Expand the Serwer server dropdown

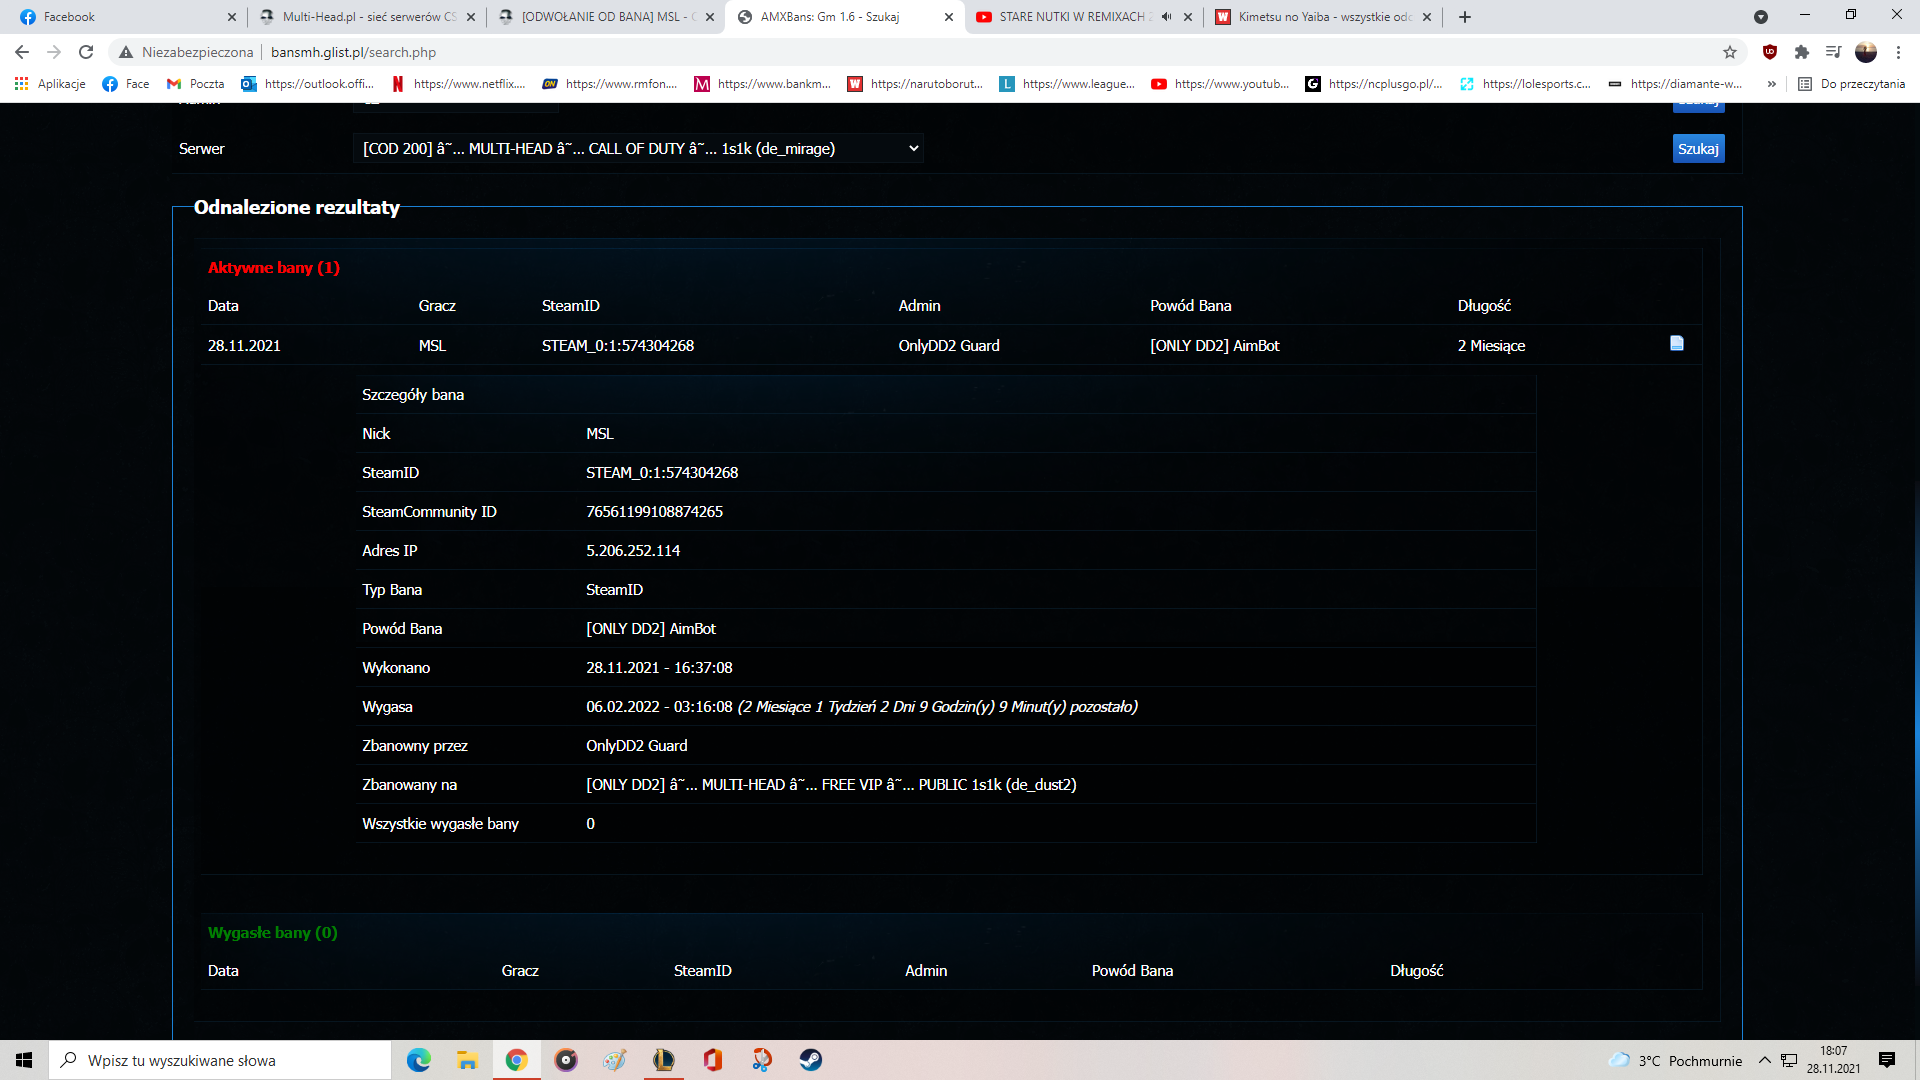pos(638,149)
